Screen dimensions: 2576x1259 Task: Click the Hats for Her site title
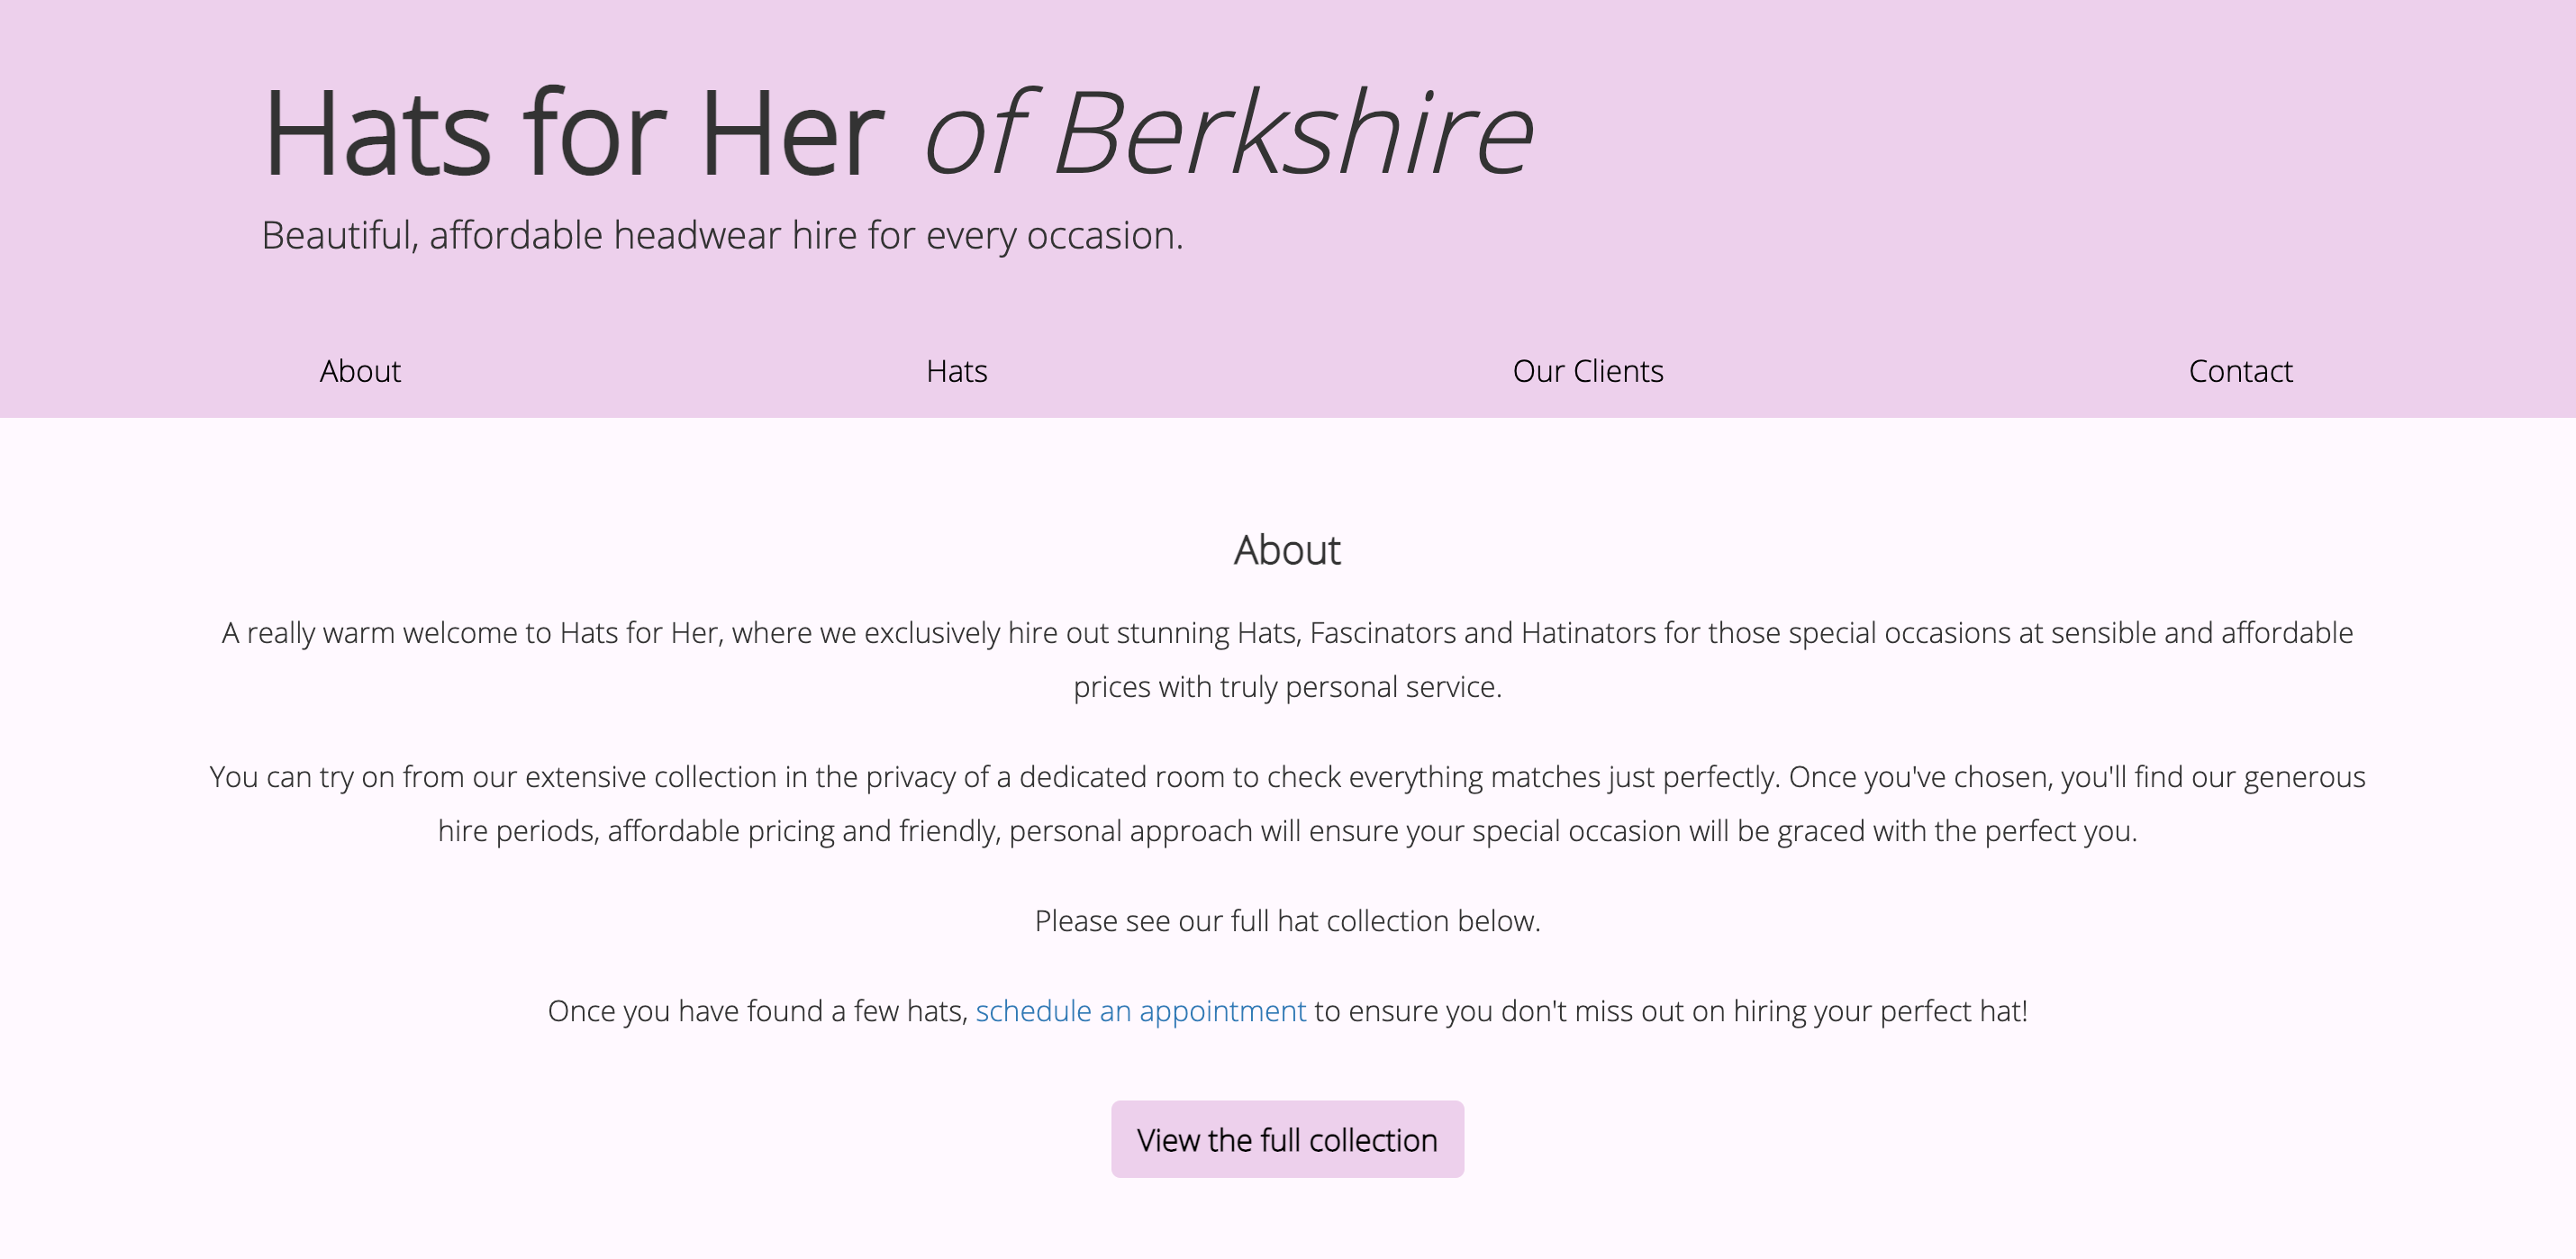pos(574,133)
